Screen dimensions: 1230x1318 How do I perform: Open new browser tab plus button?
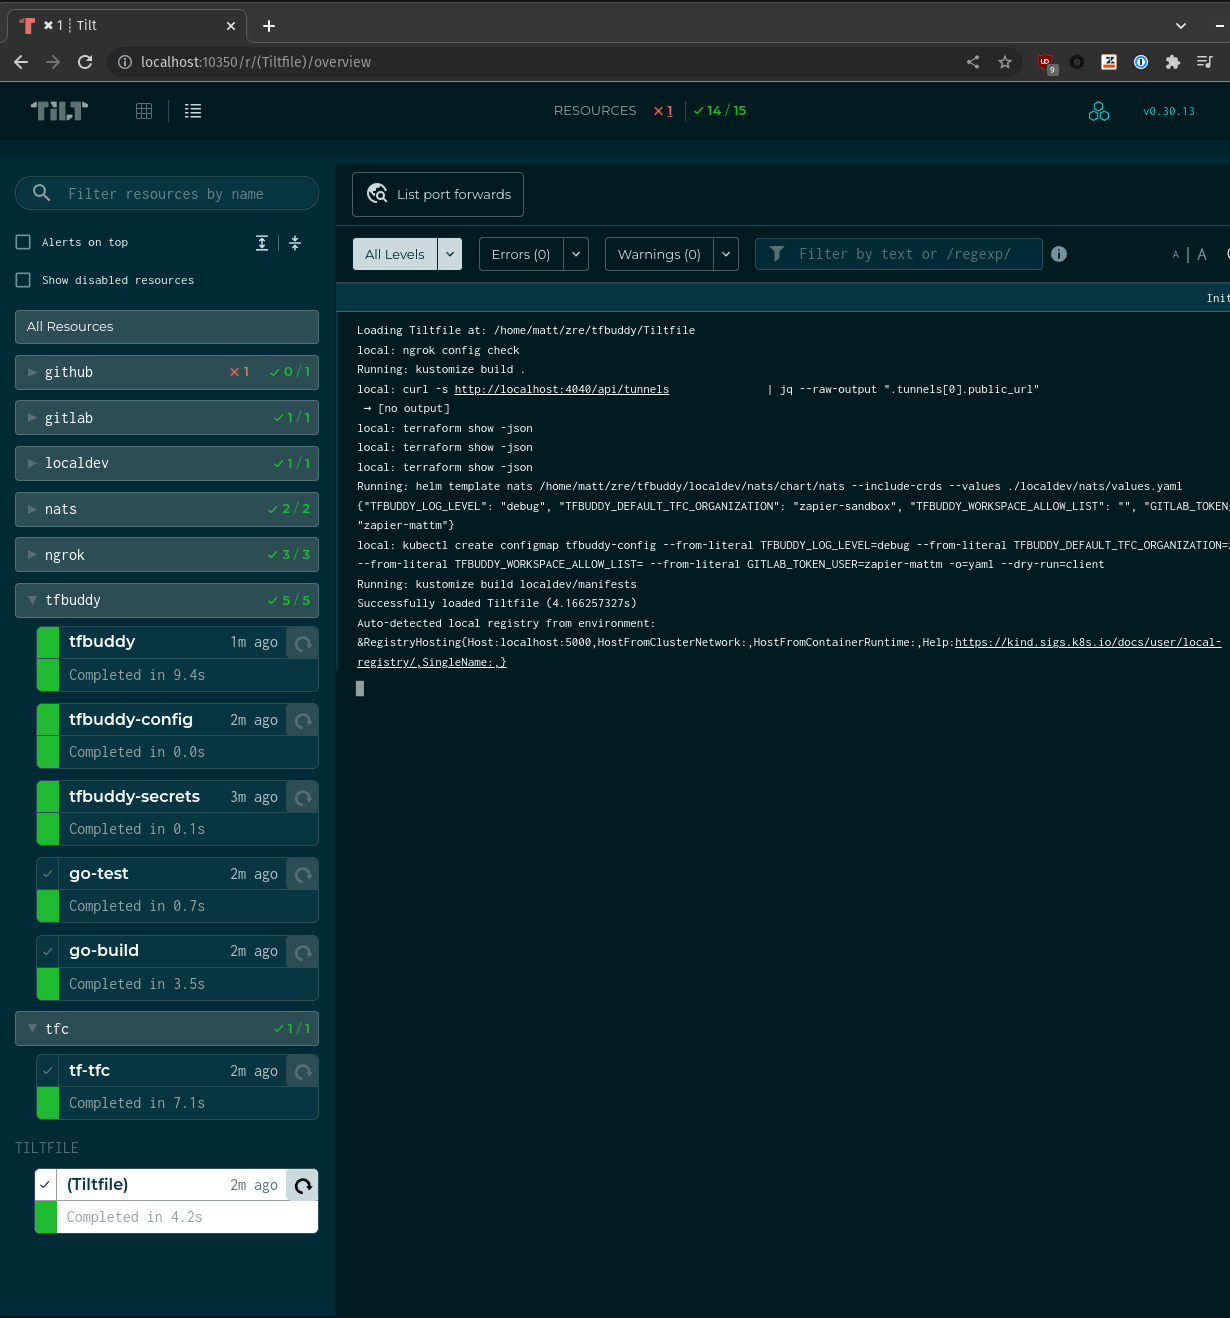coord(269,26)
